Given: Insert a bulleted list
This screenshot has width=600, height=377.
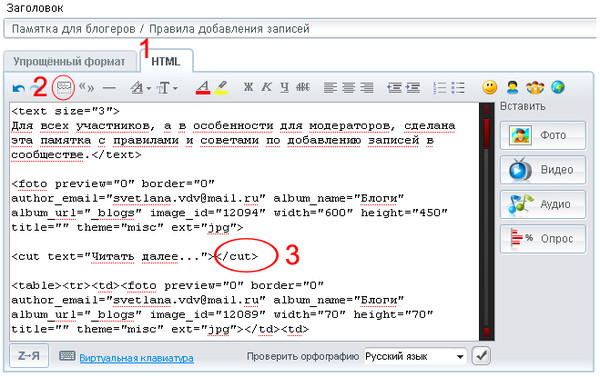Looking at the screenshot, I should pyautogui.click(x=458, y=88).
